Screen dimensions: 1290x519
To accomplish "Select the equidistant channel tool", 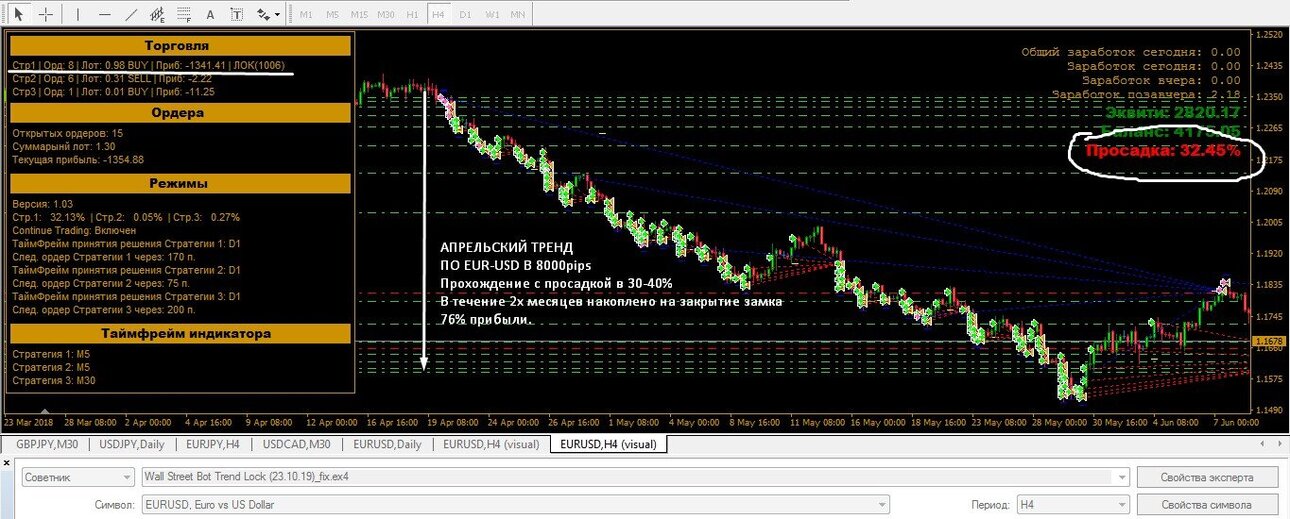I will coord(157,15).
